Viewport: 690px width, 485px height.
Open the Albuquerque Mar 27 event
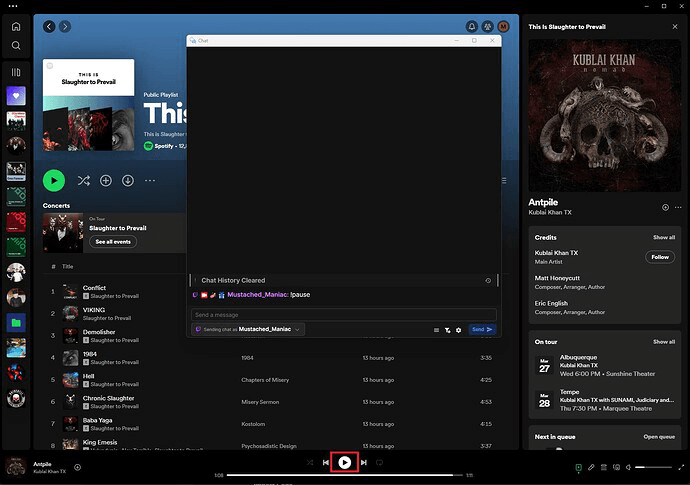point(605,365)
